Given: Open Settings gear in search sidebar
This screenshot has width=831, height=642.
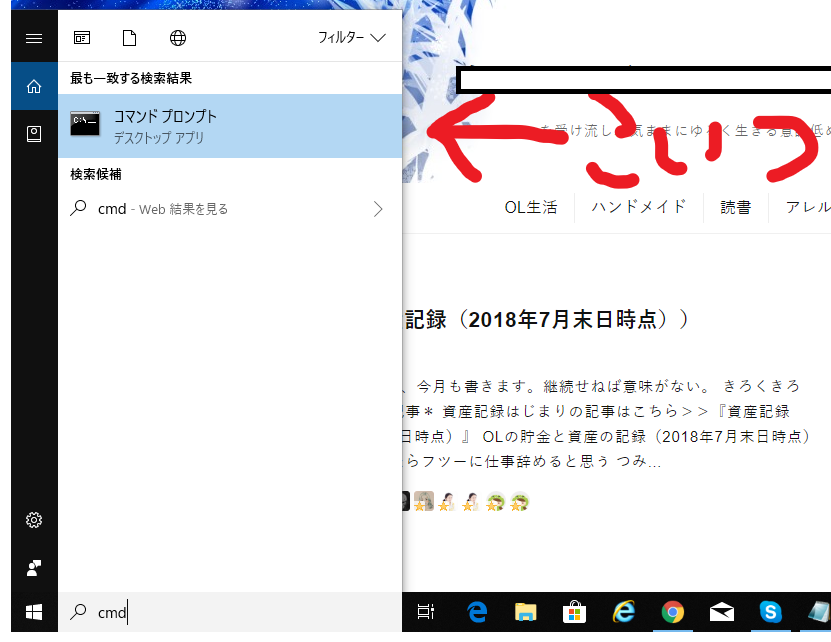Looking at the screenshot, I should tap(34, 520).
